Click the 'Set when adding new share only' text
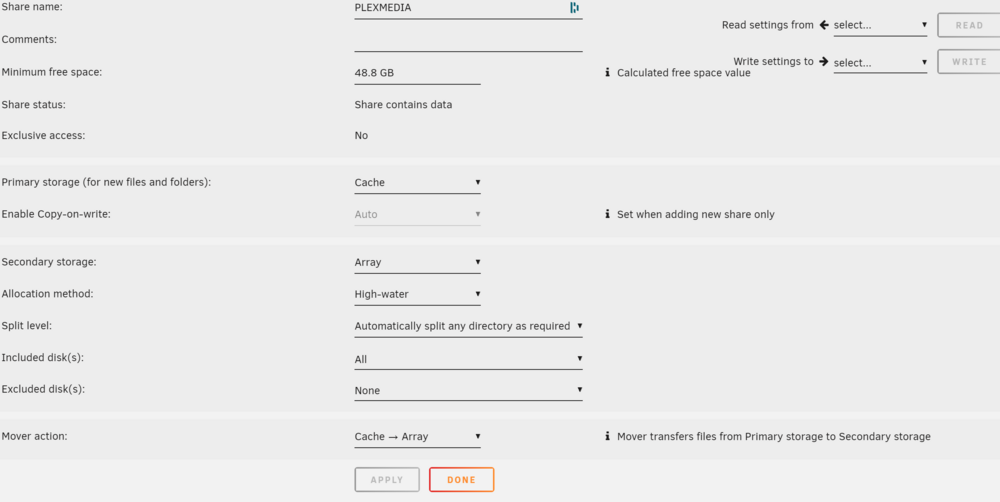 pyautogui.click(x=696, y=214)
